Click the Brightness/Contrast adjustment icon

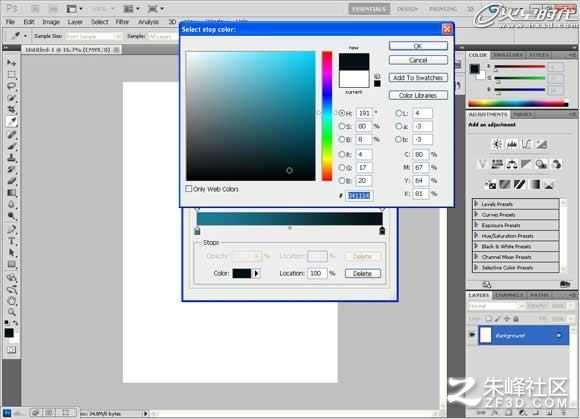tap(497, 144)
